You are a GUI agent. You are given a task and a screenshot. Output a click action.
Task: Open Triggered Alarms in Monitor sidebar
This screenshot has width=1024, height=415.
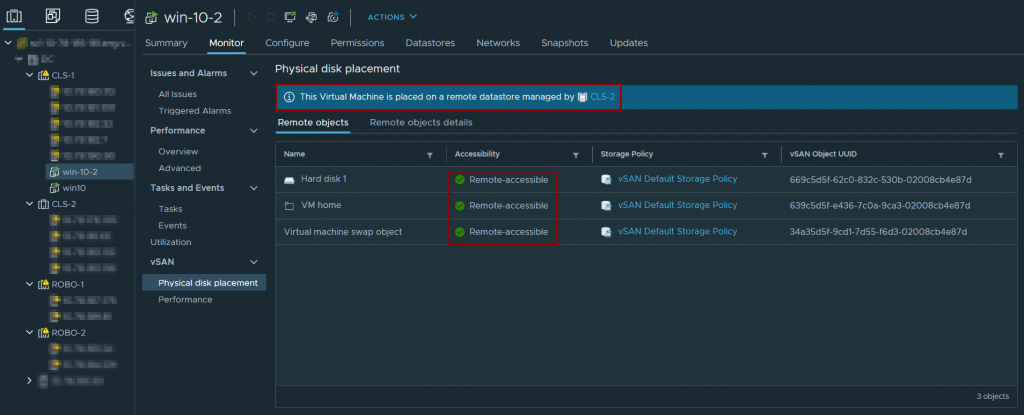click(194, 110)
